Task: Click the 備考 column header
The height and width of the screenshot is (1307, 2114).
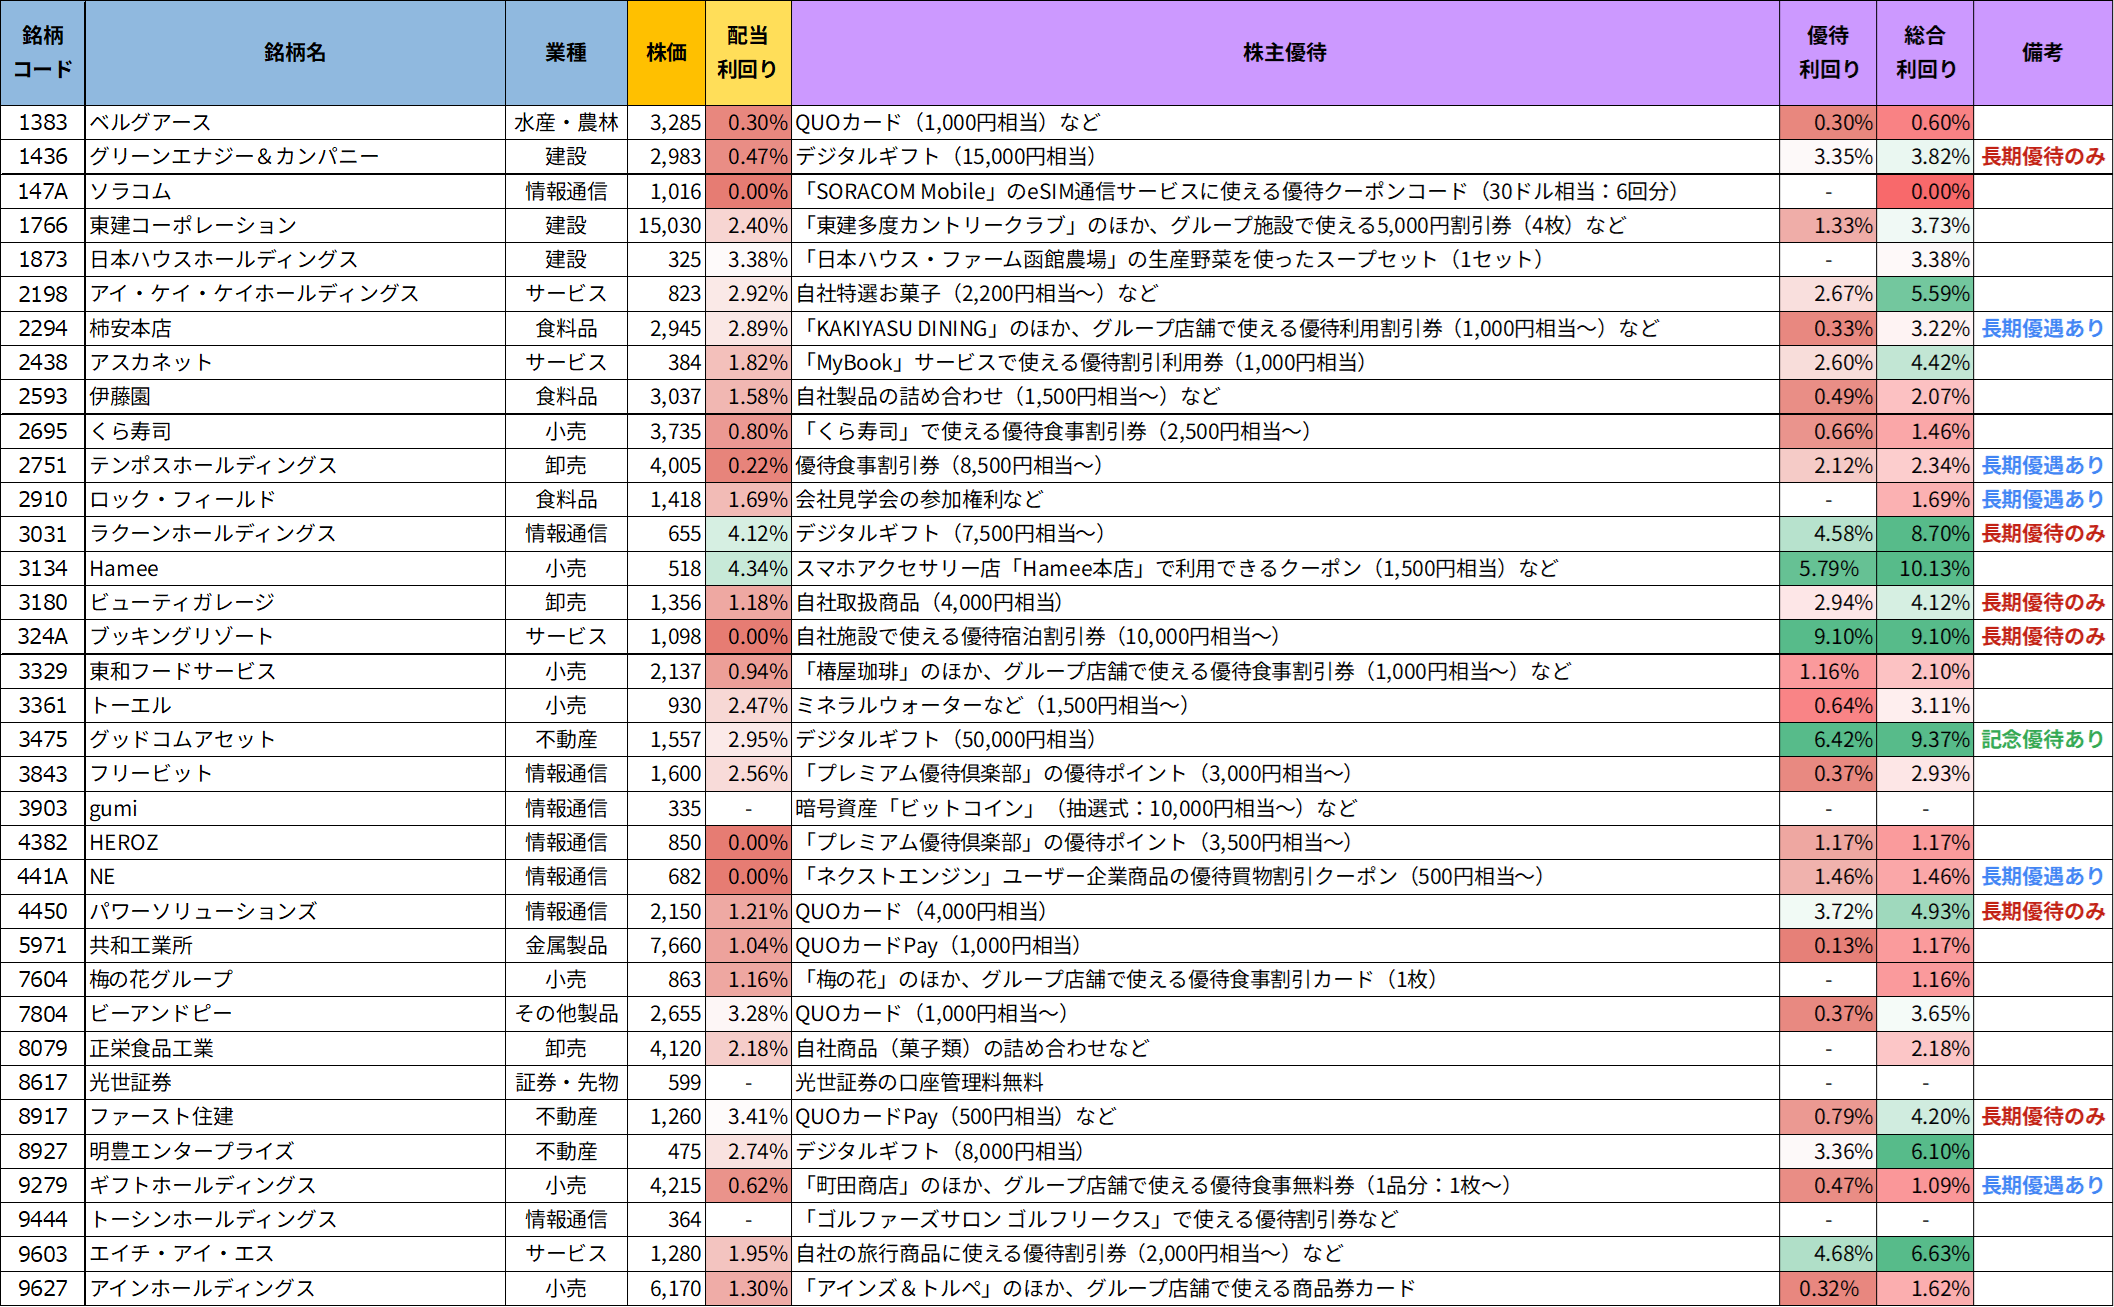Action: (x=2042, y=52)
